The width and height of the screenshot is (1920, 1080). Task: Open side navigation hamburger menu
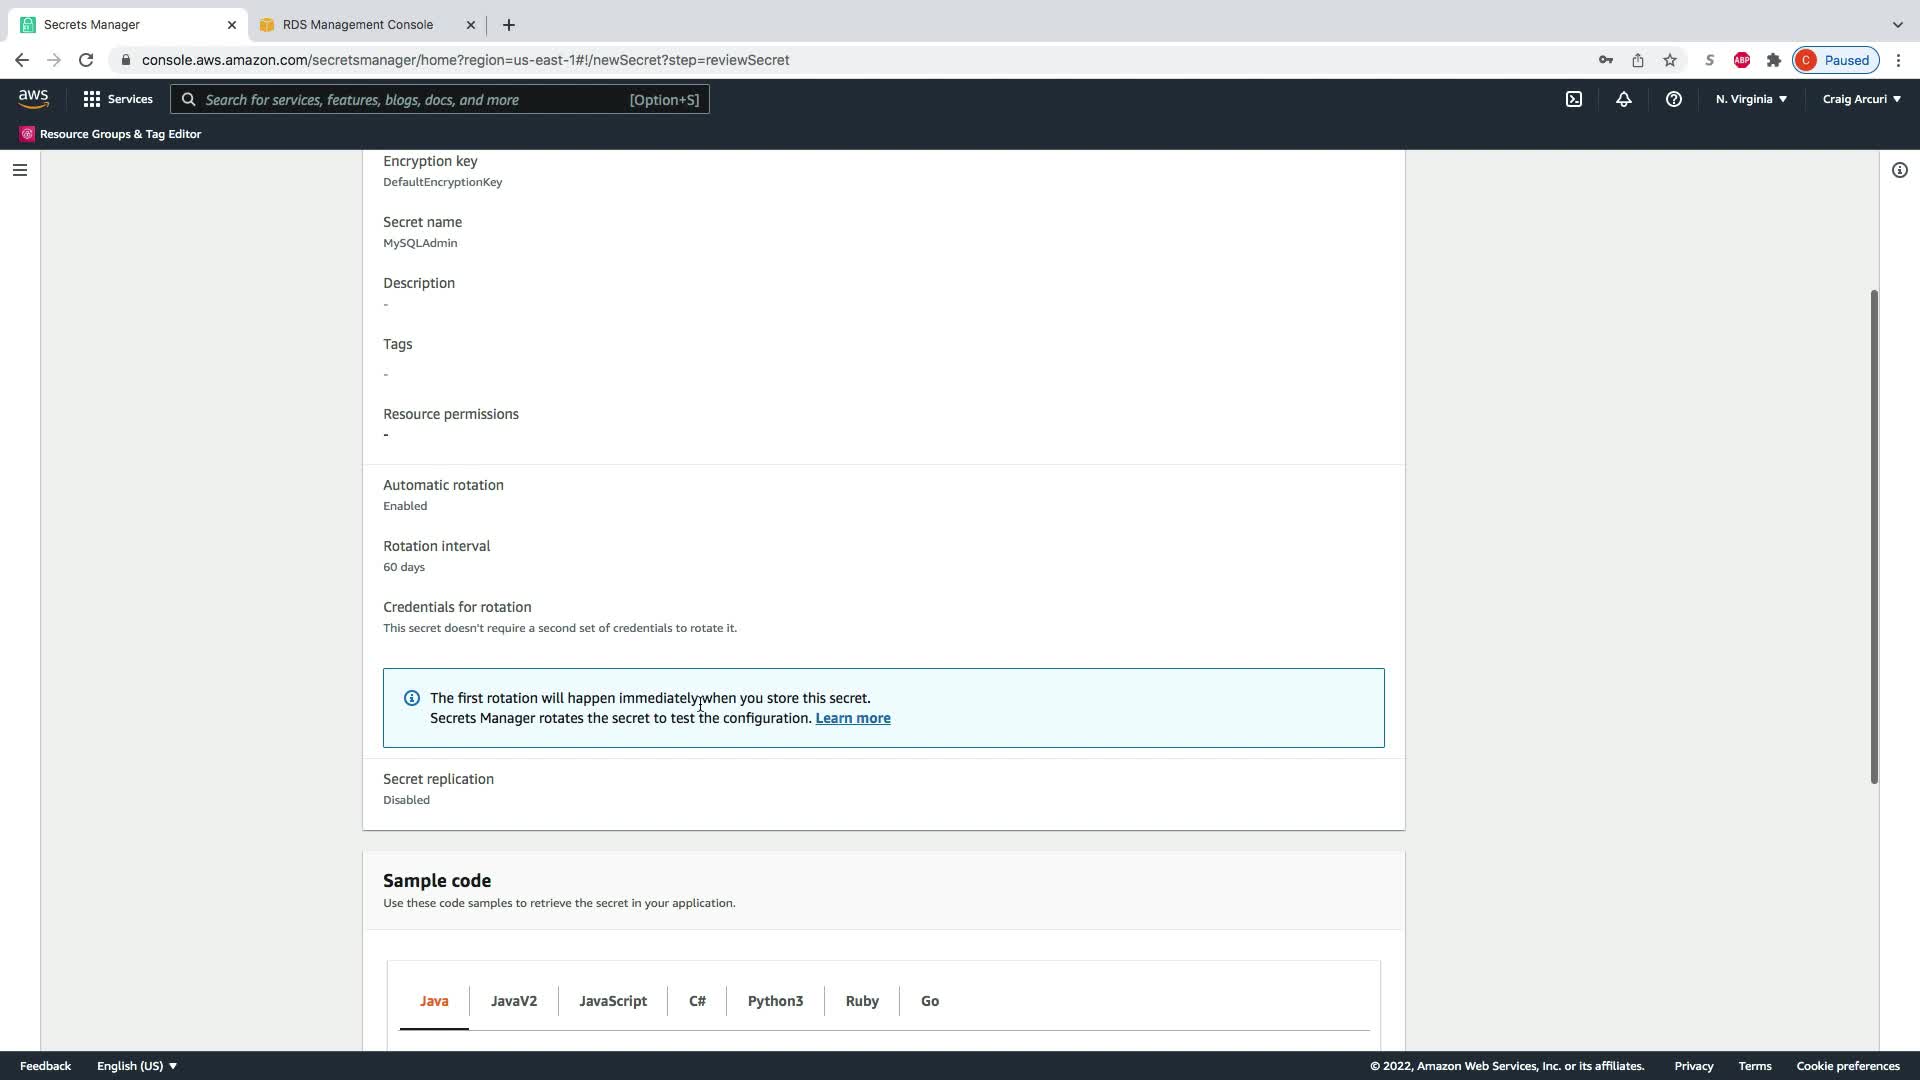click(20, 170)
